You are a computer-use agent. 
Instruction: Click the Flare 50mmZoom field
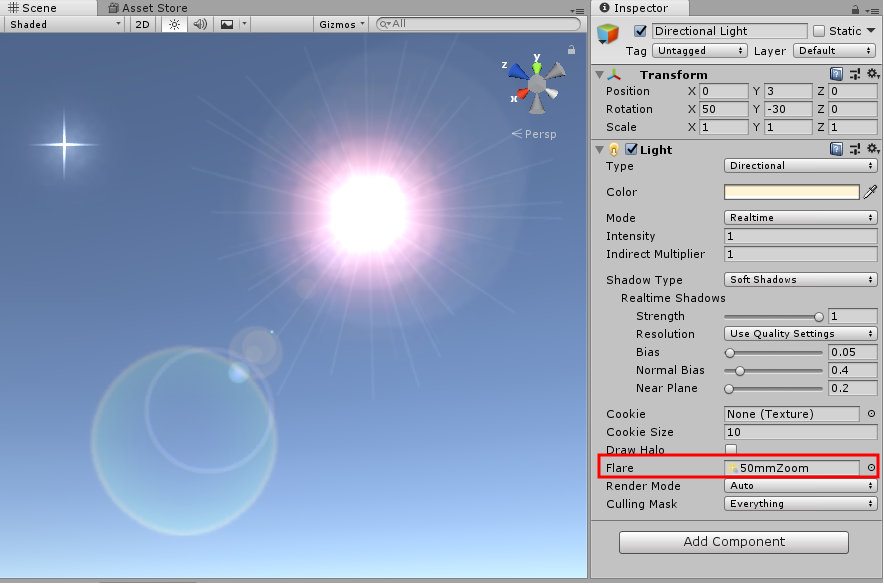pyautogui.click(x=792, y=468)
